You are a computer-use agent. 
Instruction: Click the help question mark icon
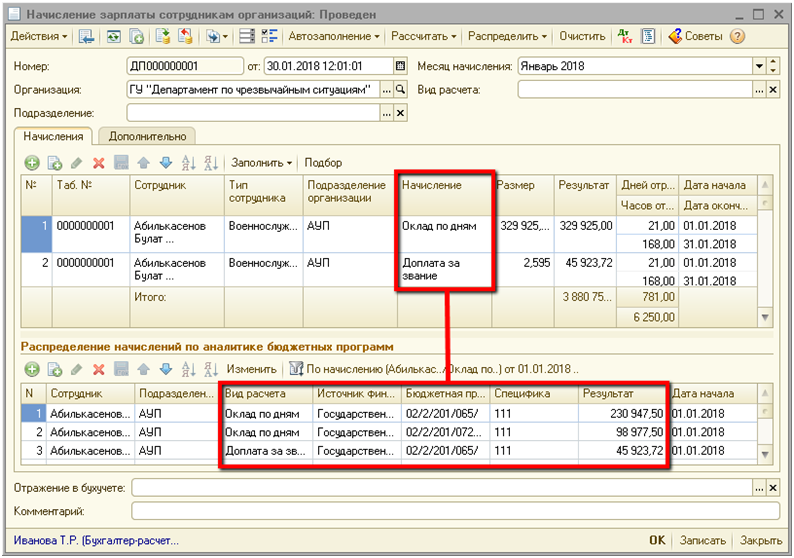click(x=738, y=37)
